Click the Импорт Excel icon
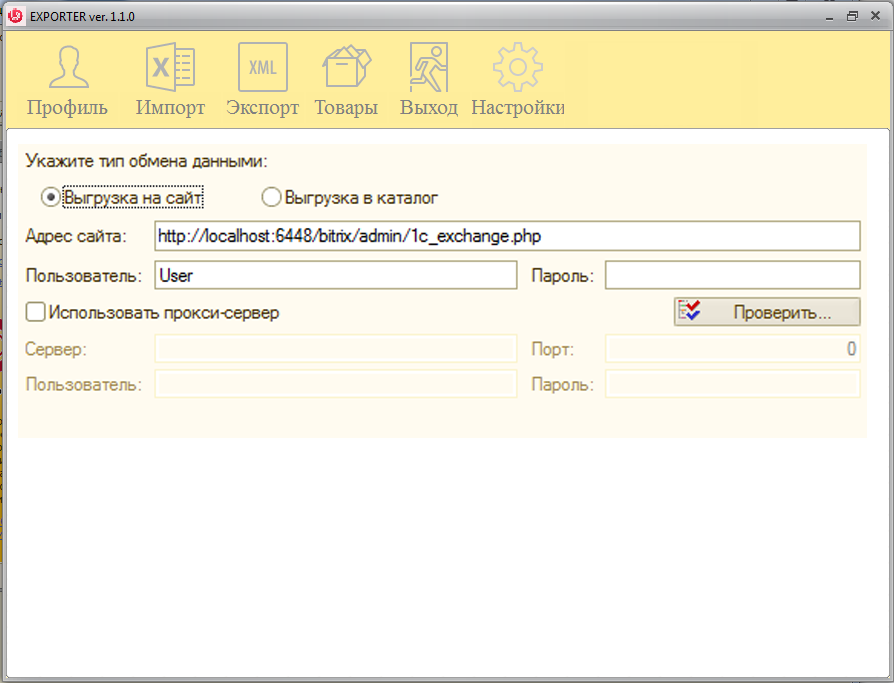The width and height of the screenshot is (894, 683). coord(170,67)
